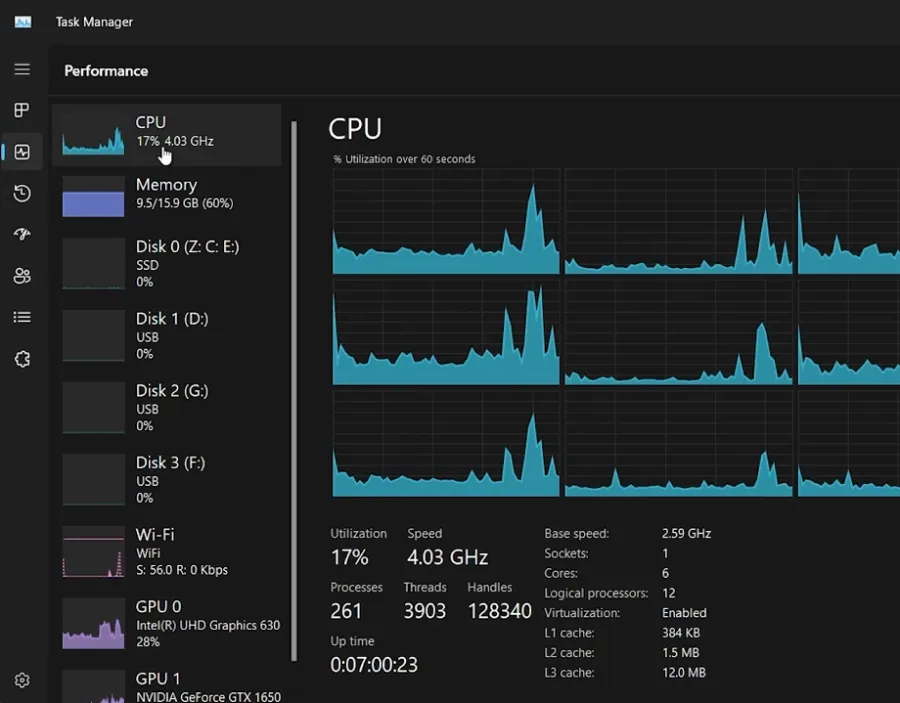
Task: Click the resource list vertical scrollbar
Action: [294, 390]
